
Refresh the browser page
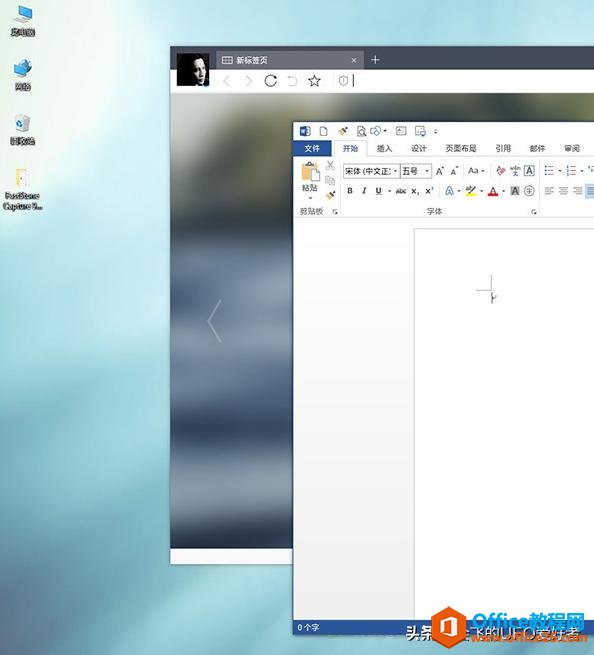(271, 81)
